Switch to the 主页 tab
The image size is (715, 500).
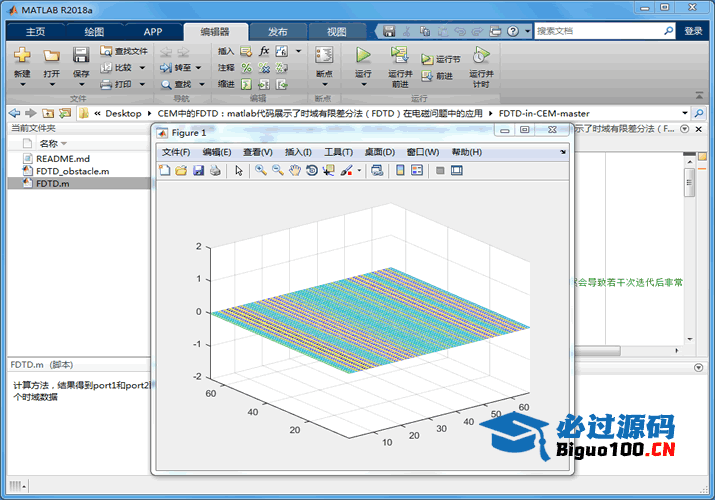tap(36, 31)
